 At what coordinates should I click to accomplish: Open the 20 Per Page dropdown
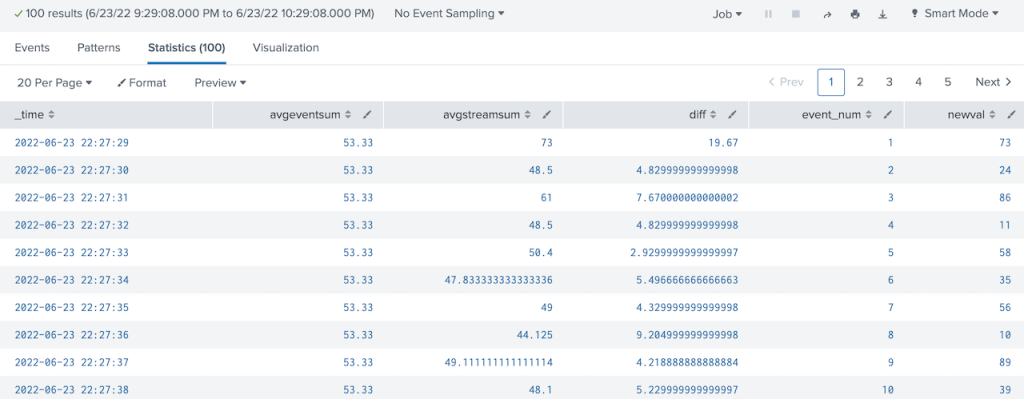coord(54,82)
